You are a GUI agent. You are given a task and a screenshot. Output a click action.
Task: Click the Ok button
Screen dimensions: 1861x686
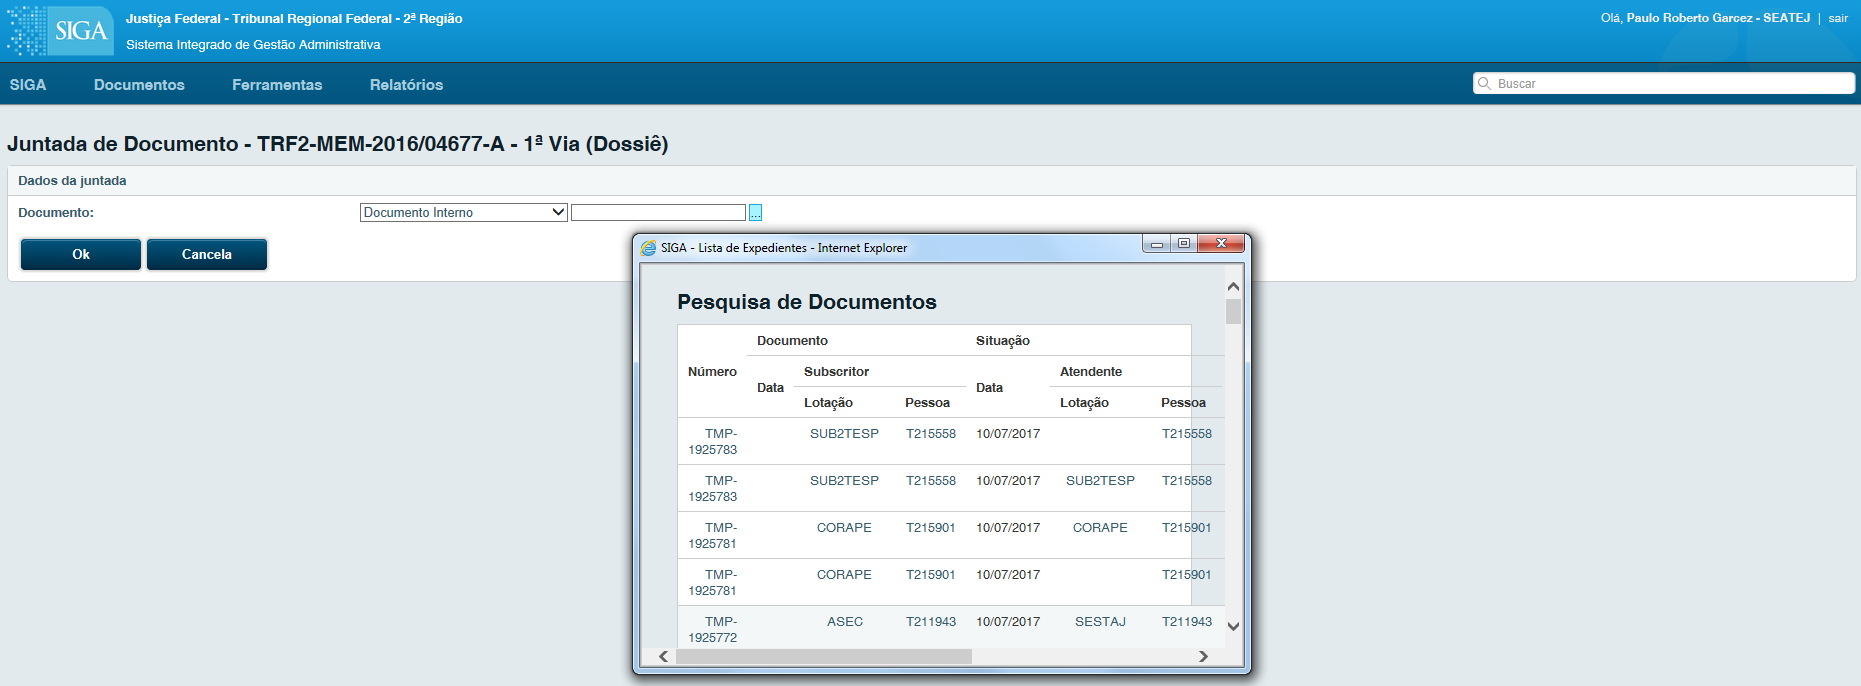(x=81, y=254)
